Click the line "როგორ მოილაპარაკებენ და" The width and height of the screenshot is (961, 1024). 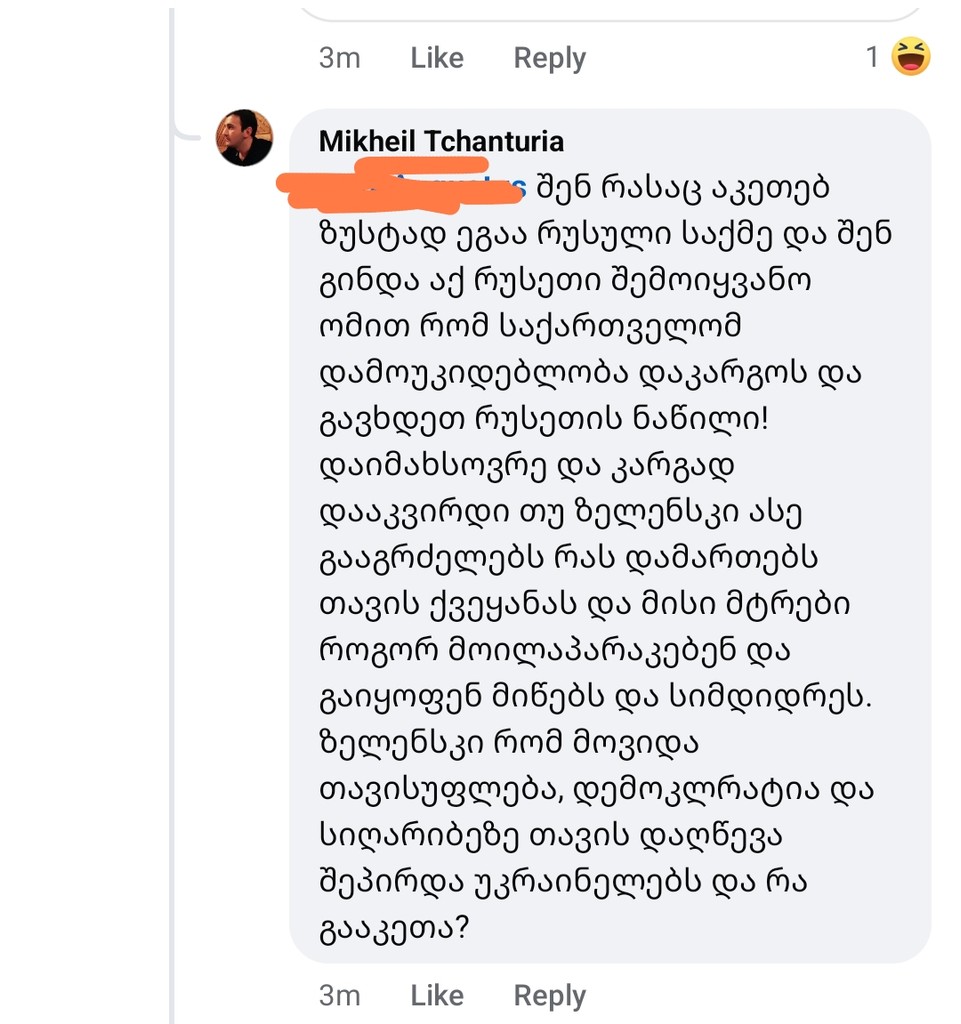(x=555, y=650)
